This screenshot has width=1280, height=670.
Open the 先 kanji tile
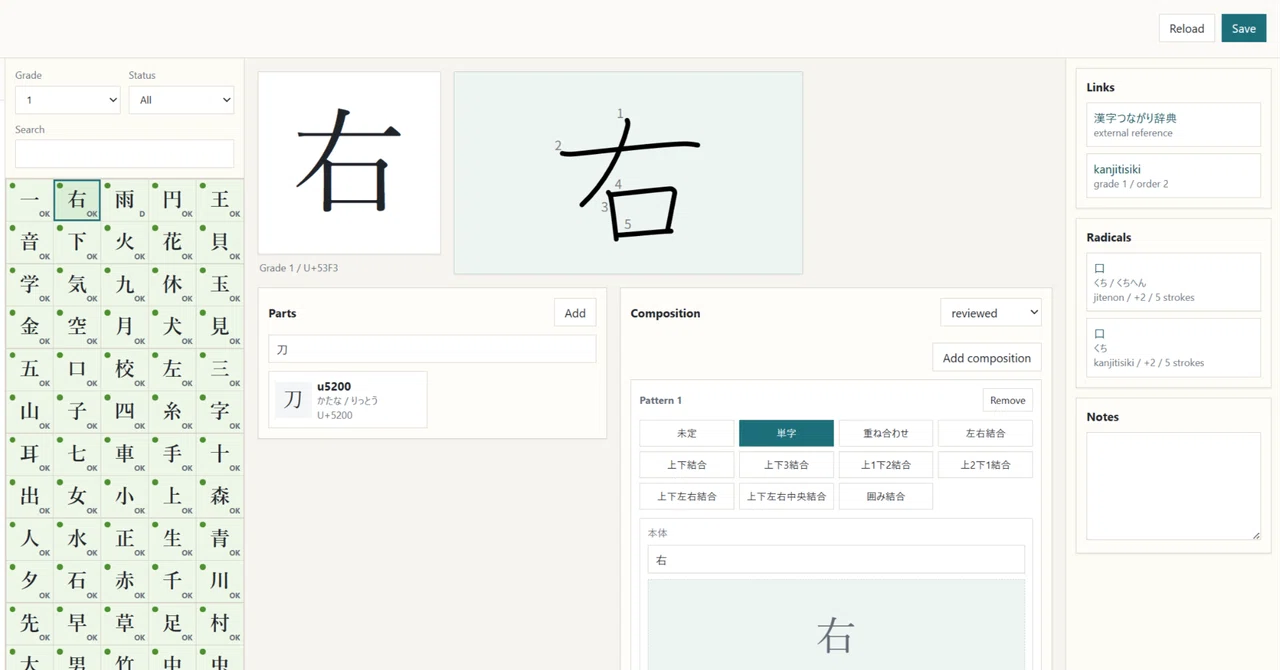click(x=30, y=624)
